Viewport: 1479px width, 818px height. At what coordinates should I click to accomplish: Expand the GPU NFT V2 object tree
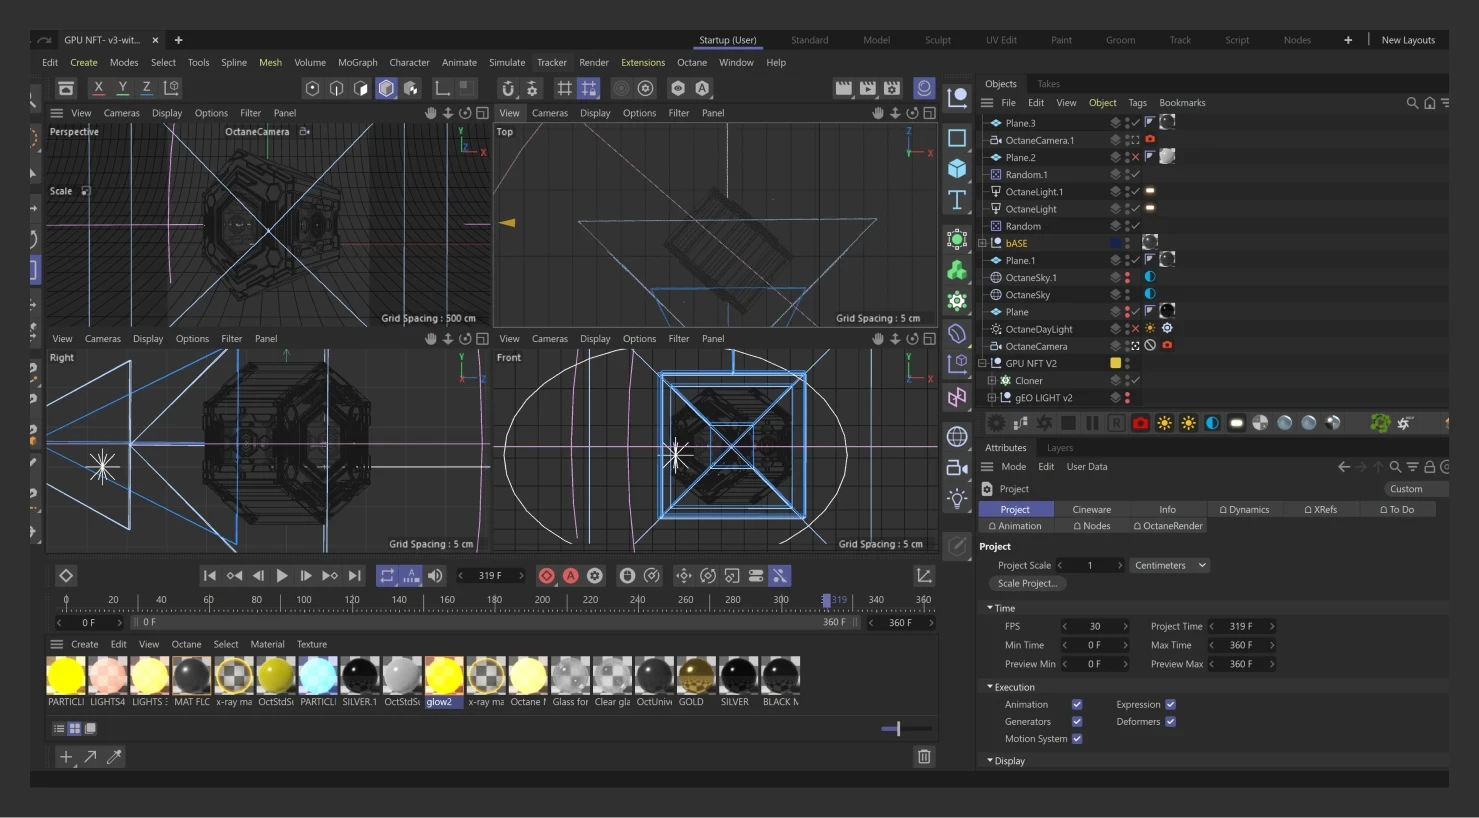[982, 364]
